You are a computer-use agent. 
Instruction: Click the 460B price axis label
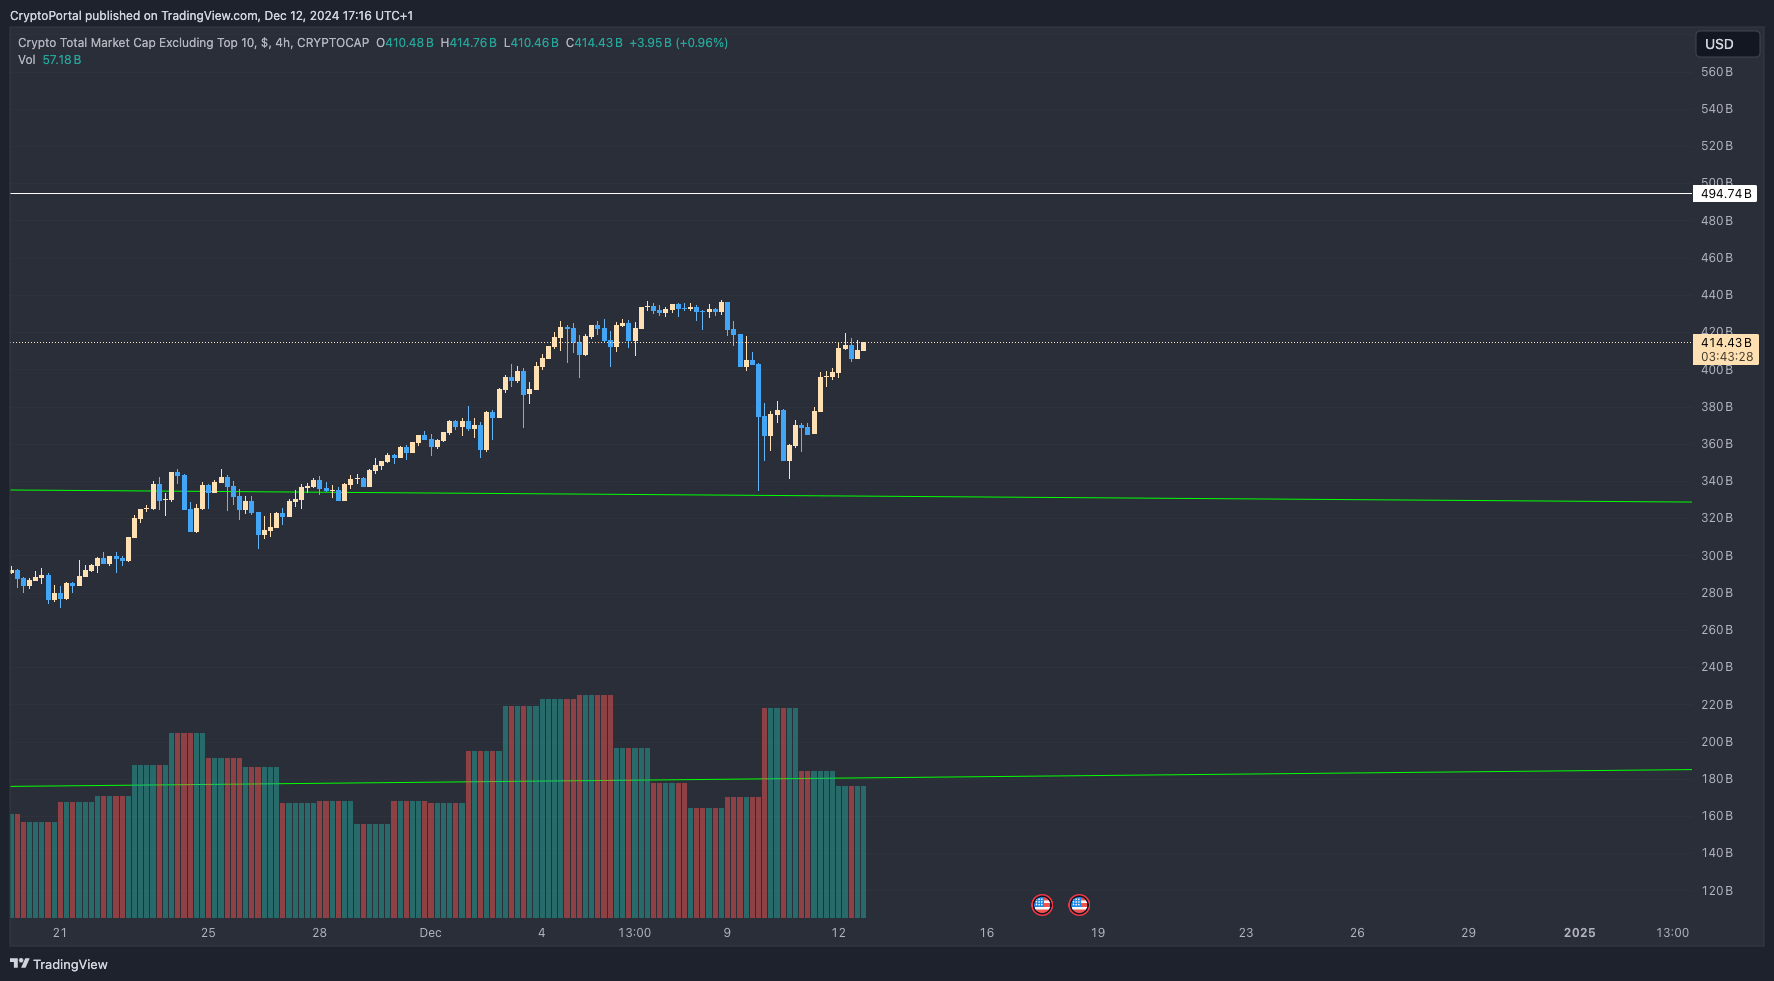coord(1717,258)
